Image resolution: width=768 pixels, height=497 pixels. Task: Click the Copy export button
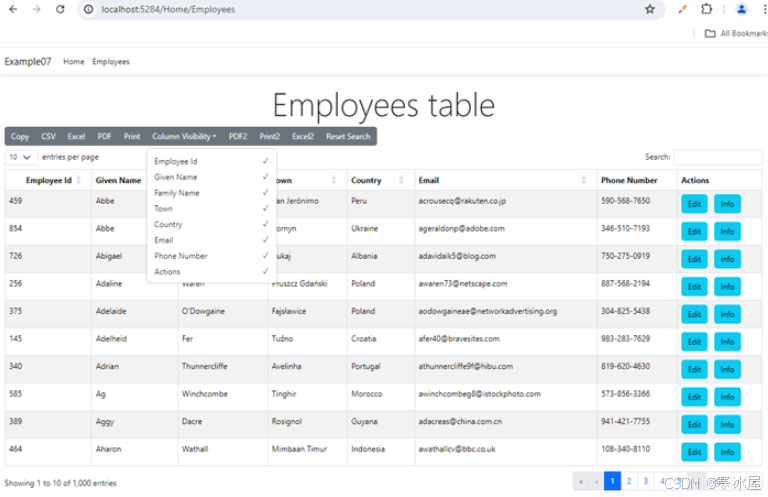click(x=20, y=137)
